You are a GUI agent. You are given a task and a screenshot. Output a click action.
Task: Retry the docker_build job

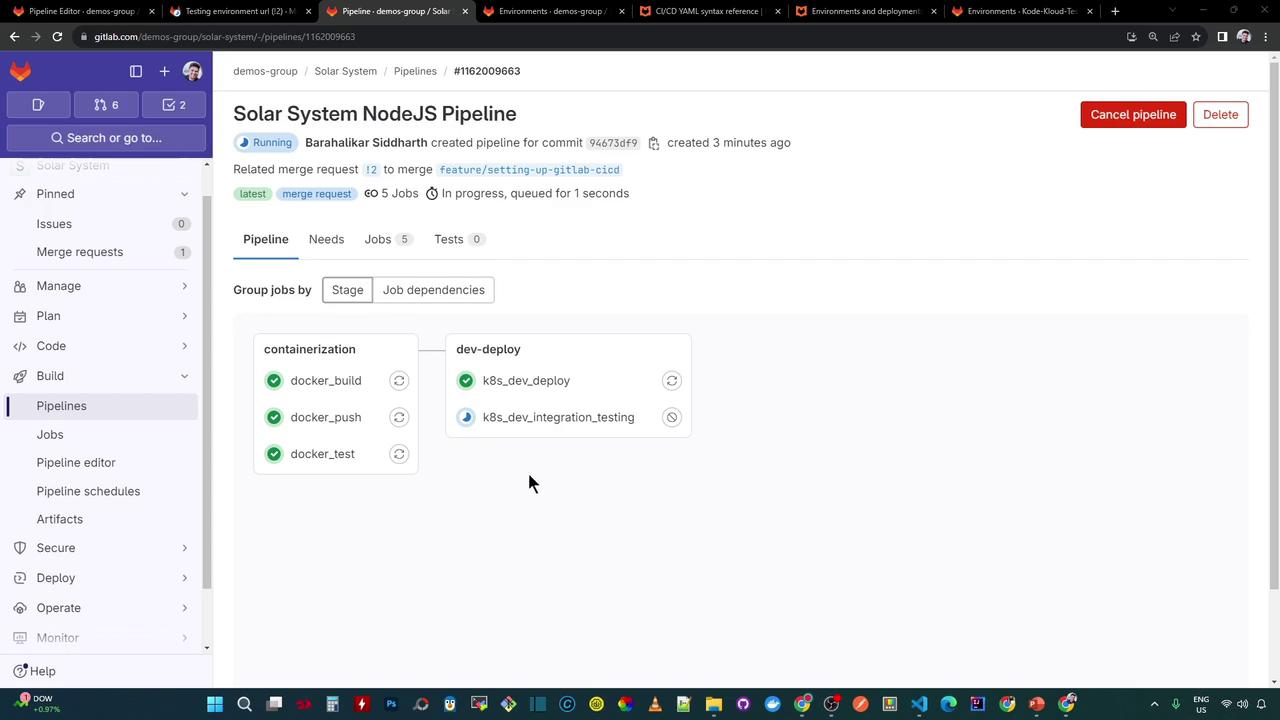399,380
